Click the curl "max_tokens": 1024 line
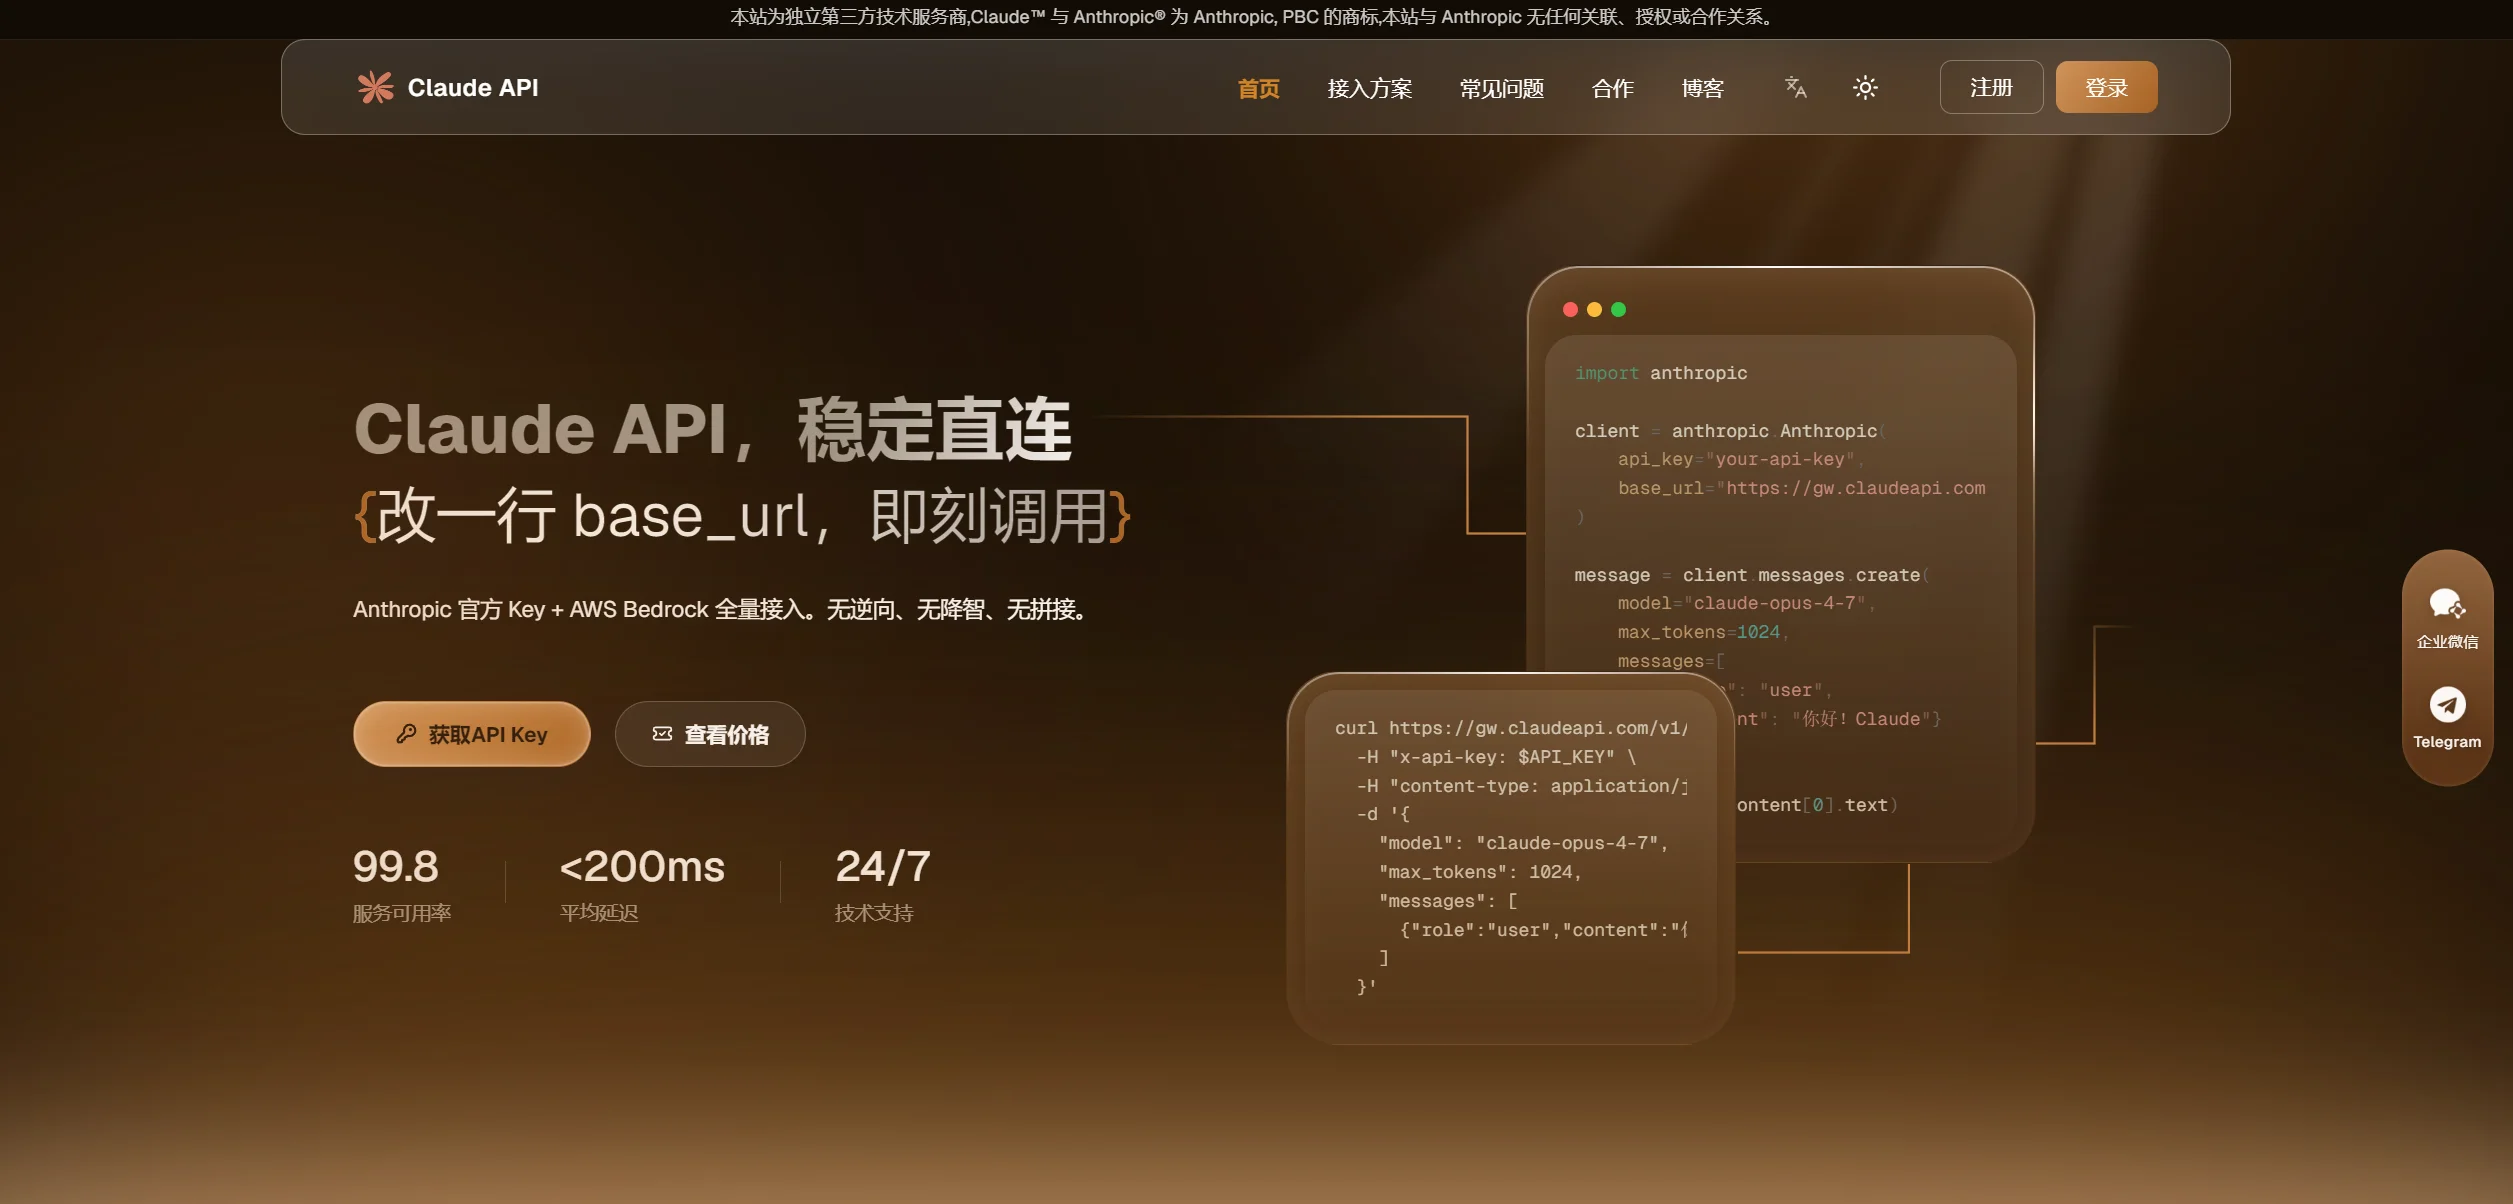Screen dimensions: 2513x1204 tap(1480, 872)
